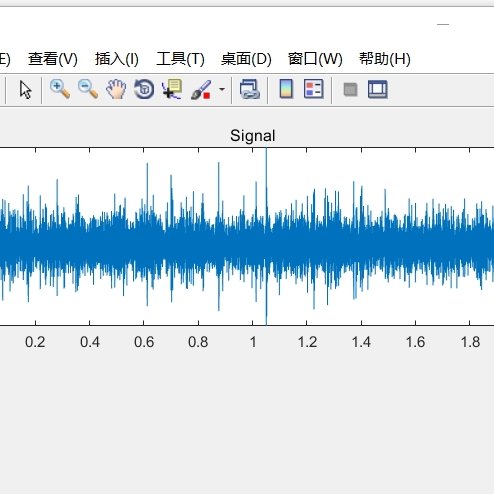494x494 pixels.
Task: Enable the Rotate 3D tool
Action: coord(144,89)
